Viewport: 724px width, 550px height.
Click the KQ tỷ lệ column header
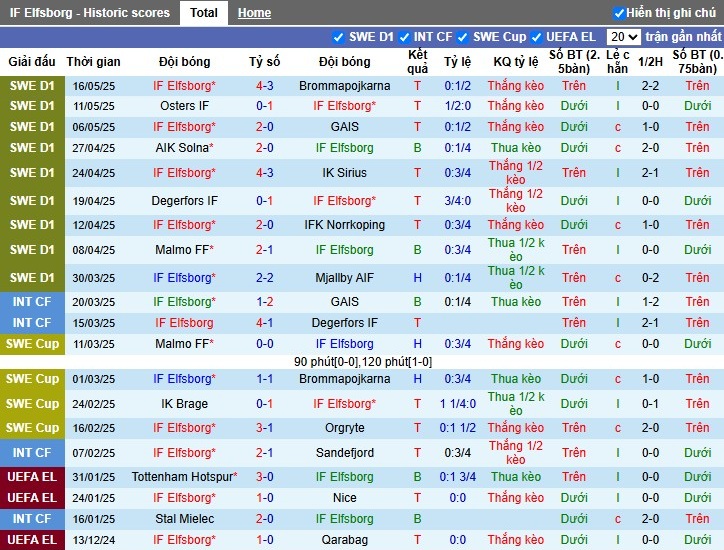tap(516, 61)
